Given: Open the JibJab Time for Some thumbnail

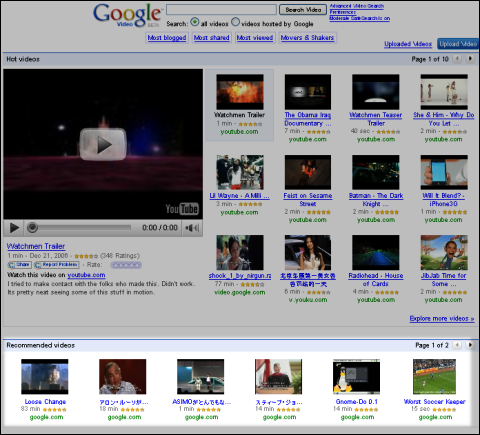Looking at the screenshot, I should (444, 252).
